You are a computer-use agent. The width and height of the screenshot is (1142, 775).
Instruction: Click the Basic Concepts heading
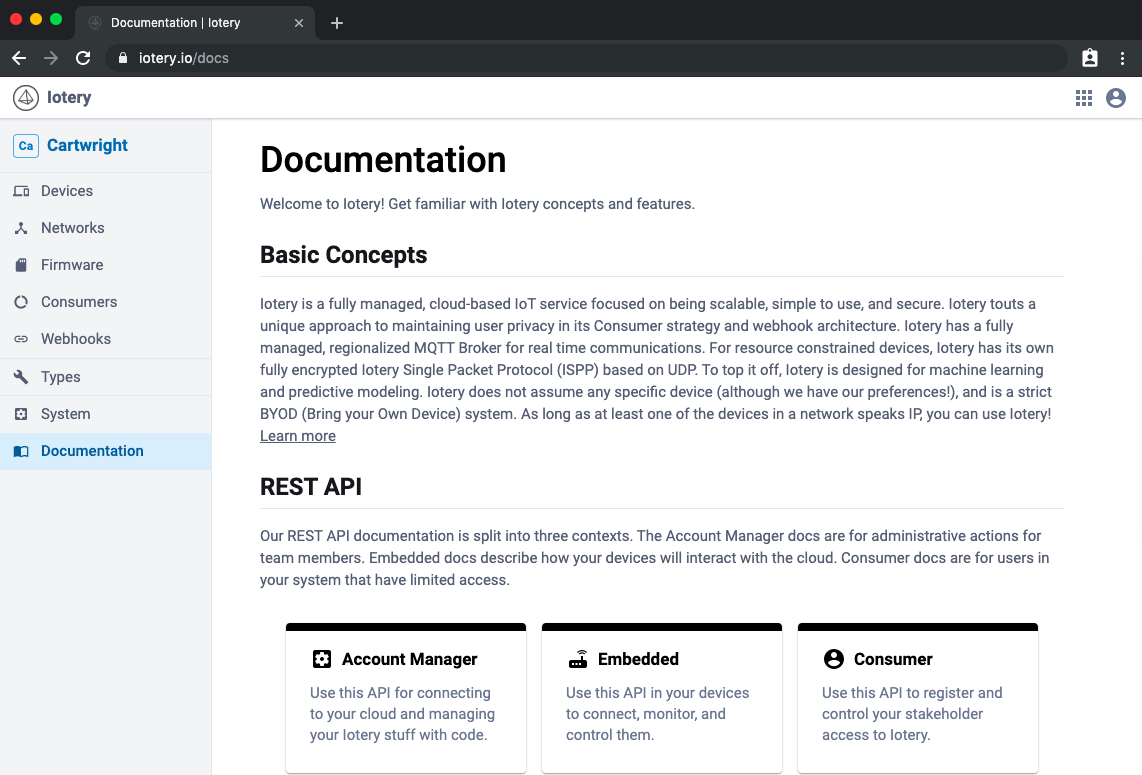(344, 255)
